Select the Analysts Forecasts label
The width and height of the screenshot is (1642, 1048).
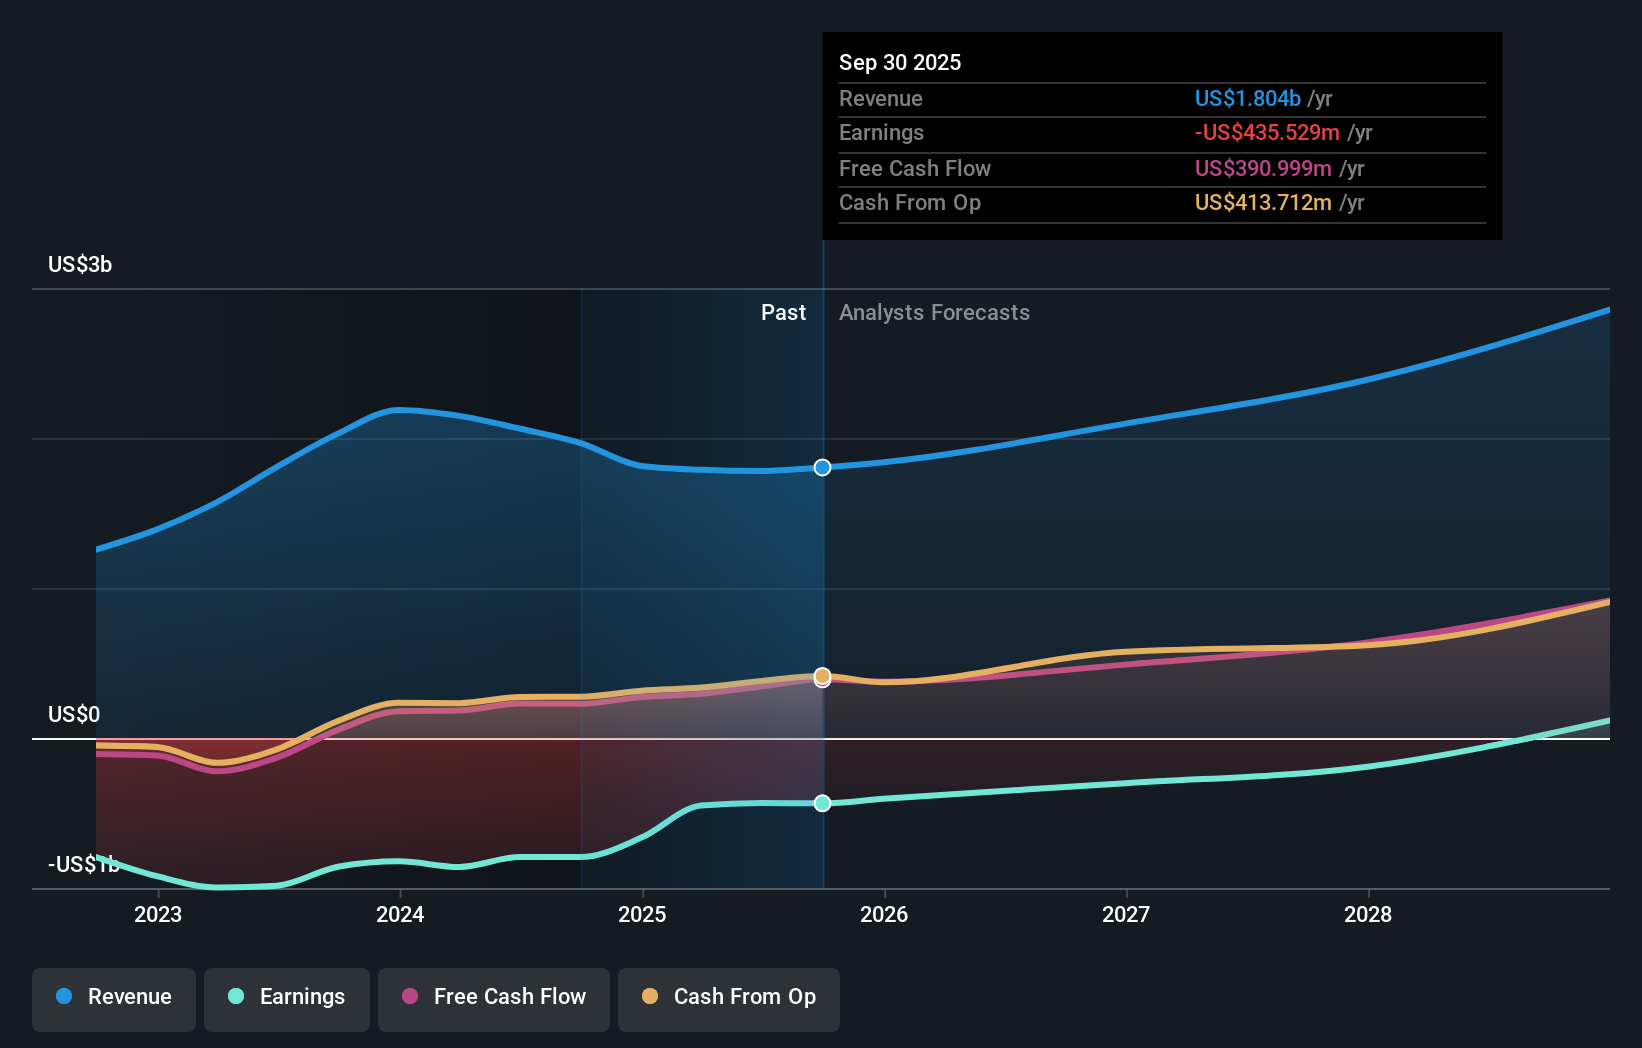[934, 312]
